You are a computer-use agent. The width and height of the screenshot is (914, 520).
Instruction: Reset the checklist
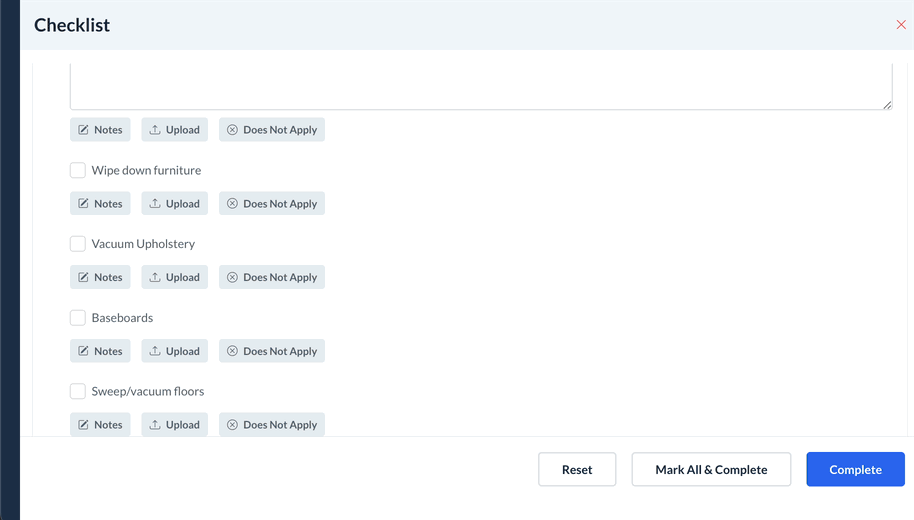point(577,470)
